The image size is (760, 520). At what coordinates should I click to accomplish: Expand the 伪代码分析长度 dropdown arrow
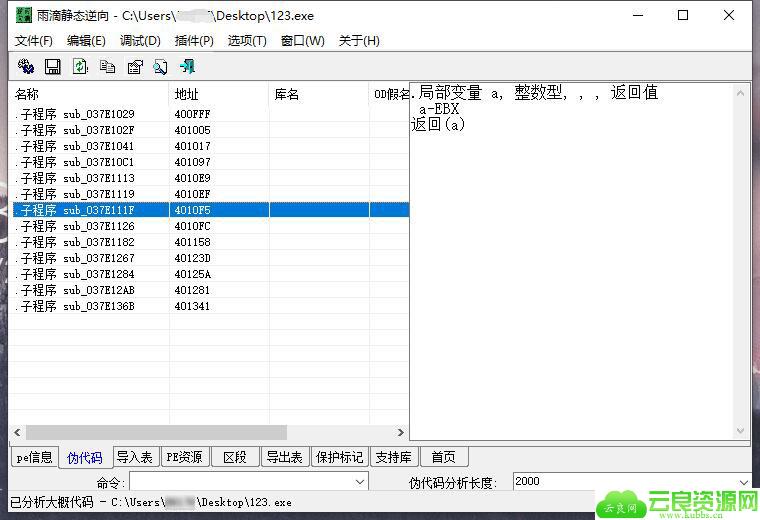(x=744, y=482)
